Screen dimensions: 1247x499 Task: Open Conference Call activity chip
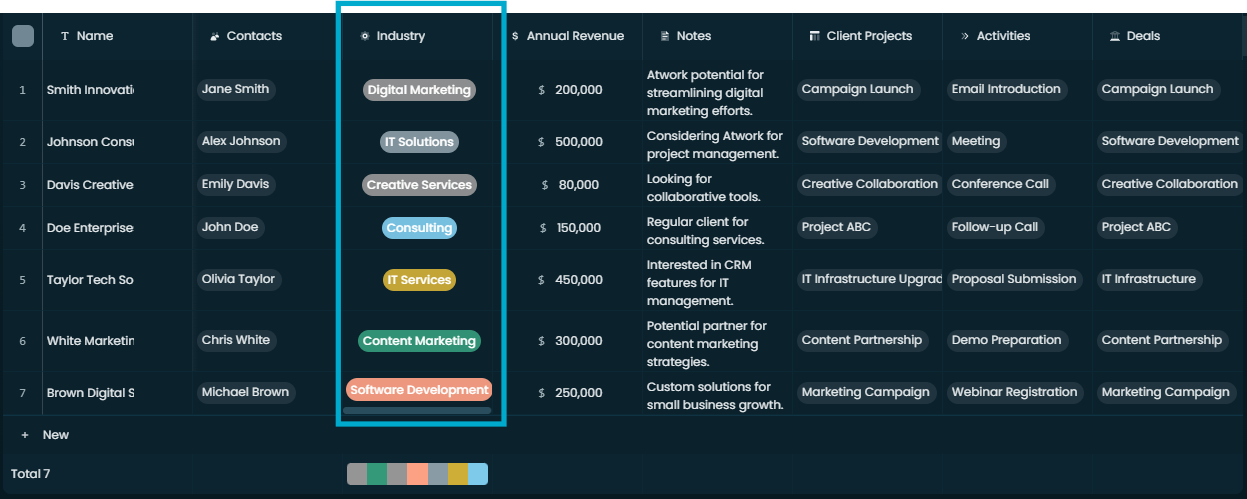pyautogui.click(x=1000, y=184)
